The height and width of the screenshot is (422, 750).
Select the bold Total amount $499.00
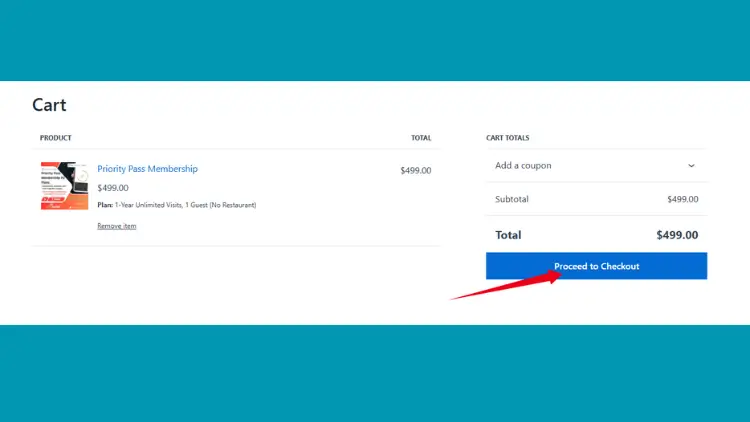[x=677, y=235]
